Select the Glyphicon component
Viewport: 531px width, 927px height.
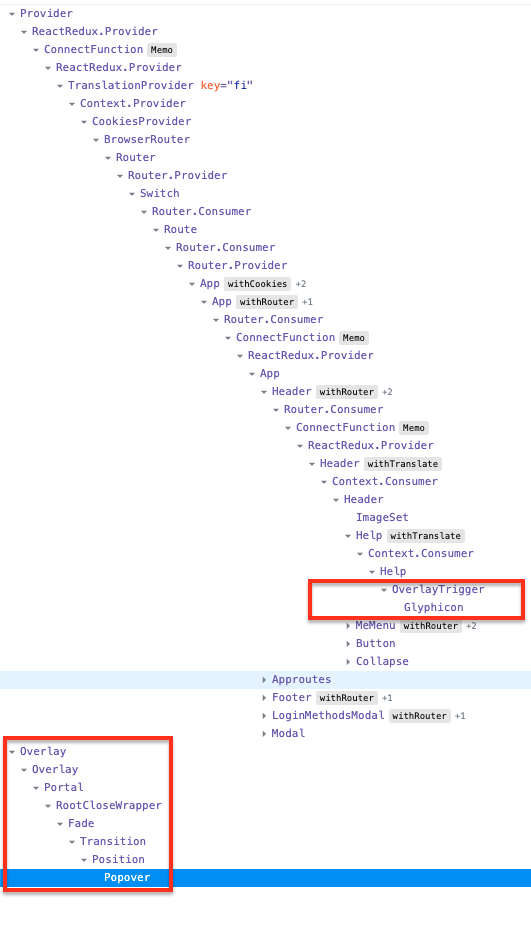[x=433, y=607]
